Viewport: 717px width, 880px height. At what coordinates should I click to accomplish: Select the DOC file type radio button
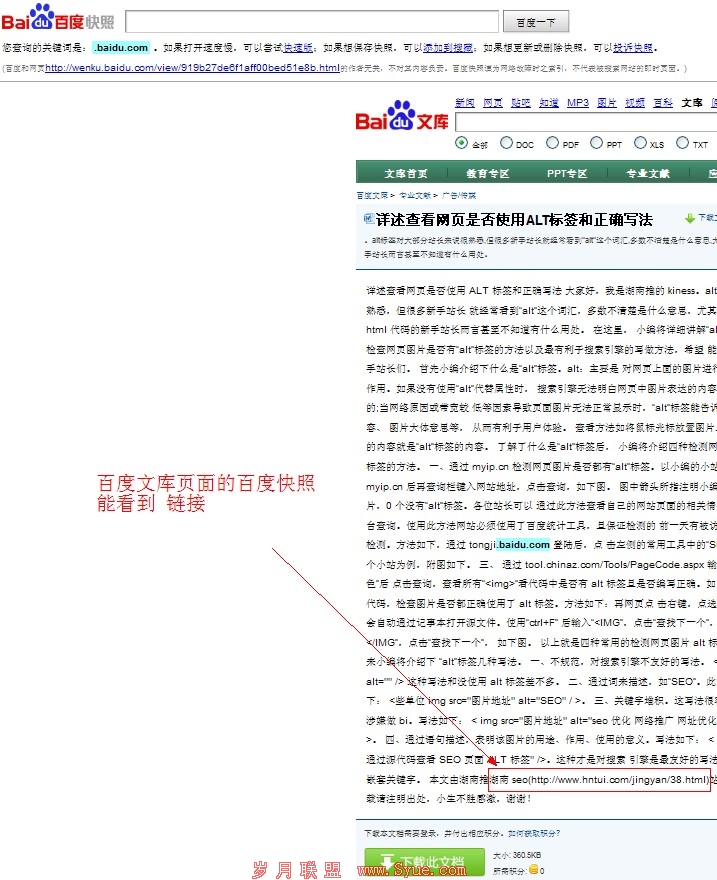[506, 143]
